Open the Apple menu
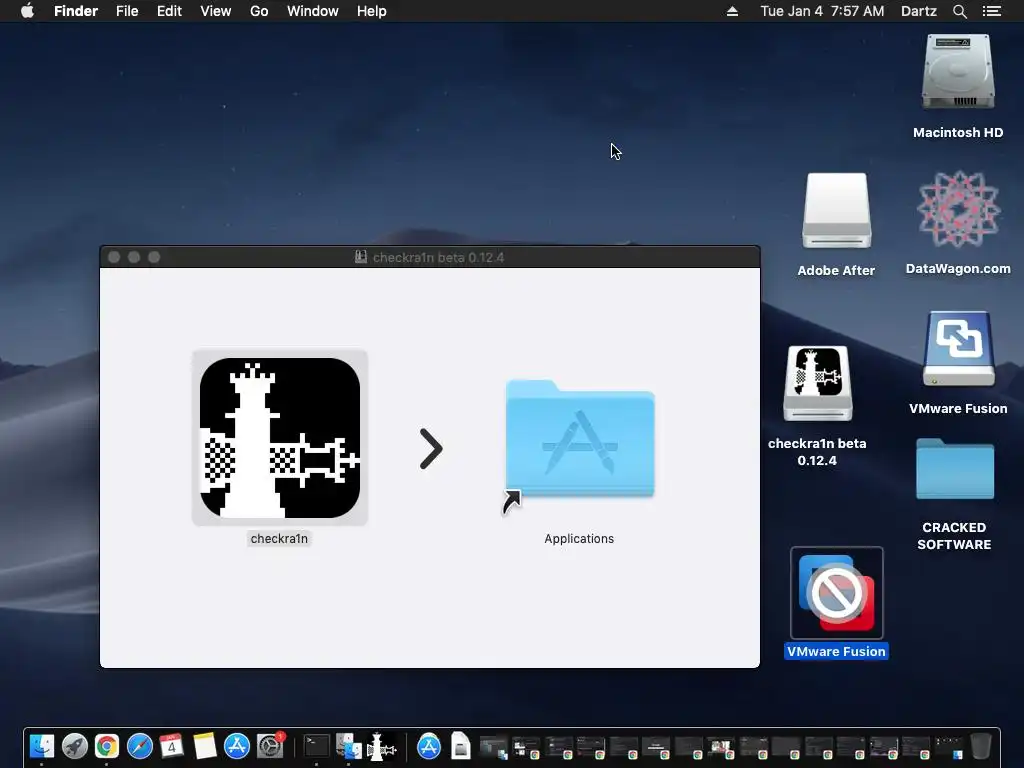Screen dimensions: 1024x768 [x=27, y=11]
